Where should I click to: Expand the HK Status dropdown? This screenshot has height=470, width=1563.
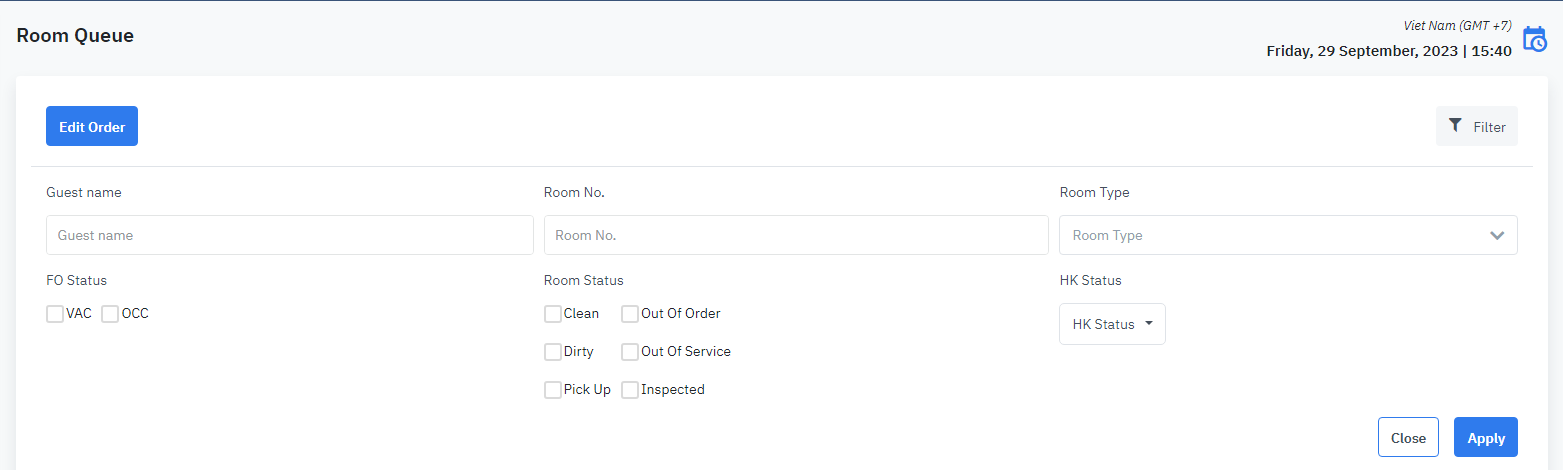[1111, 324]
